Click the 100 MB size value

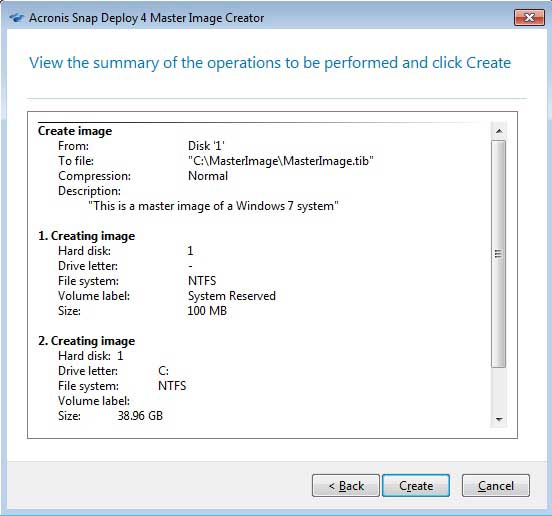[207, 311]
